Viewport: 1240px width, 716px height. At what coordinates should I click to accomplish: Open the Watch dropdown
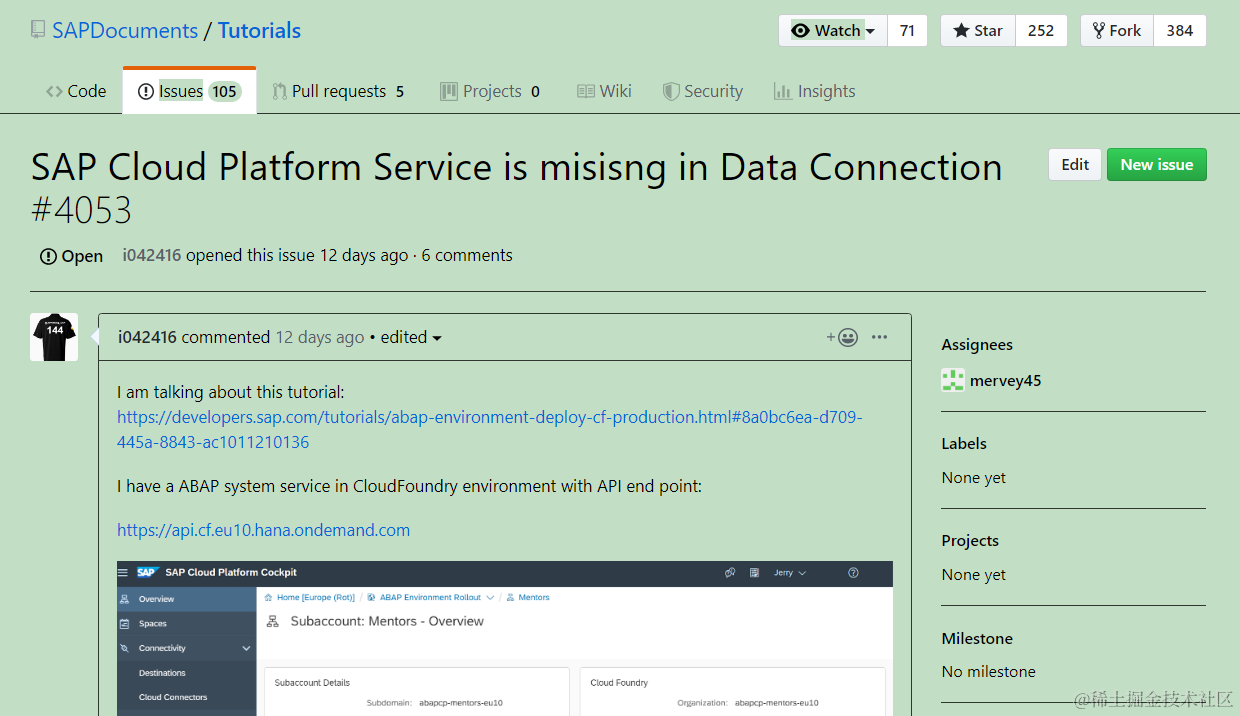click(832, 30)
